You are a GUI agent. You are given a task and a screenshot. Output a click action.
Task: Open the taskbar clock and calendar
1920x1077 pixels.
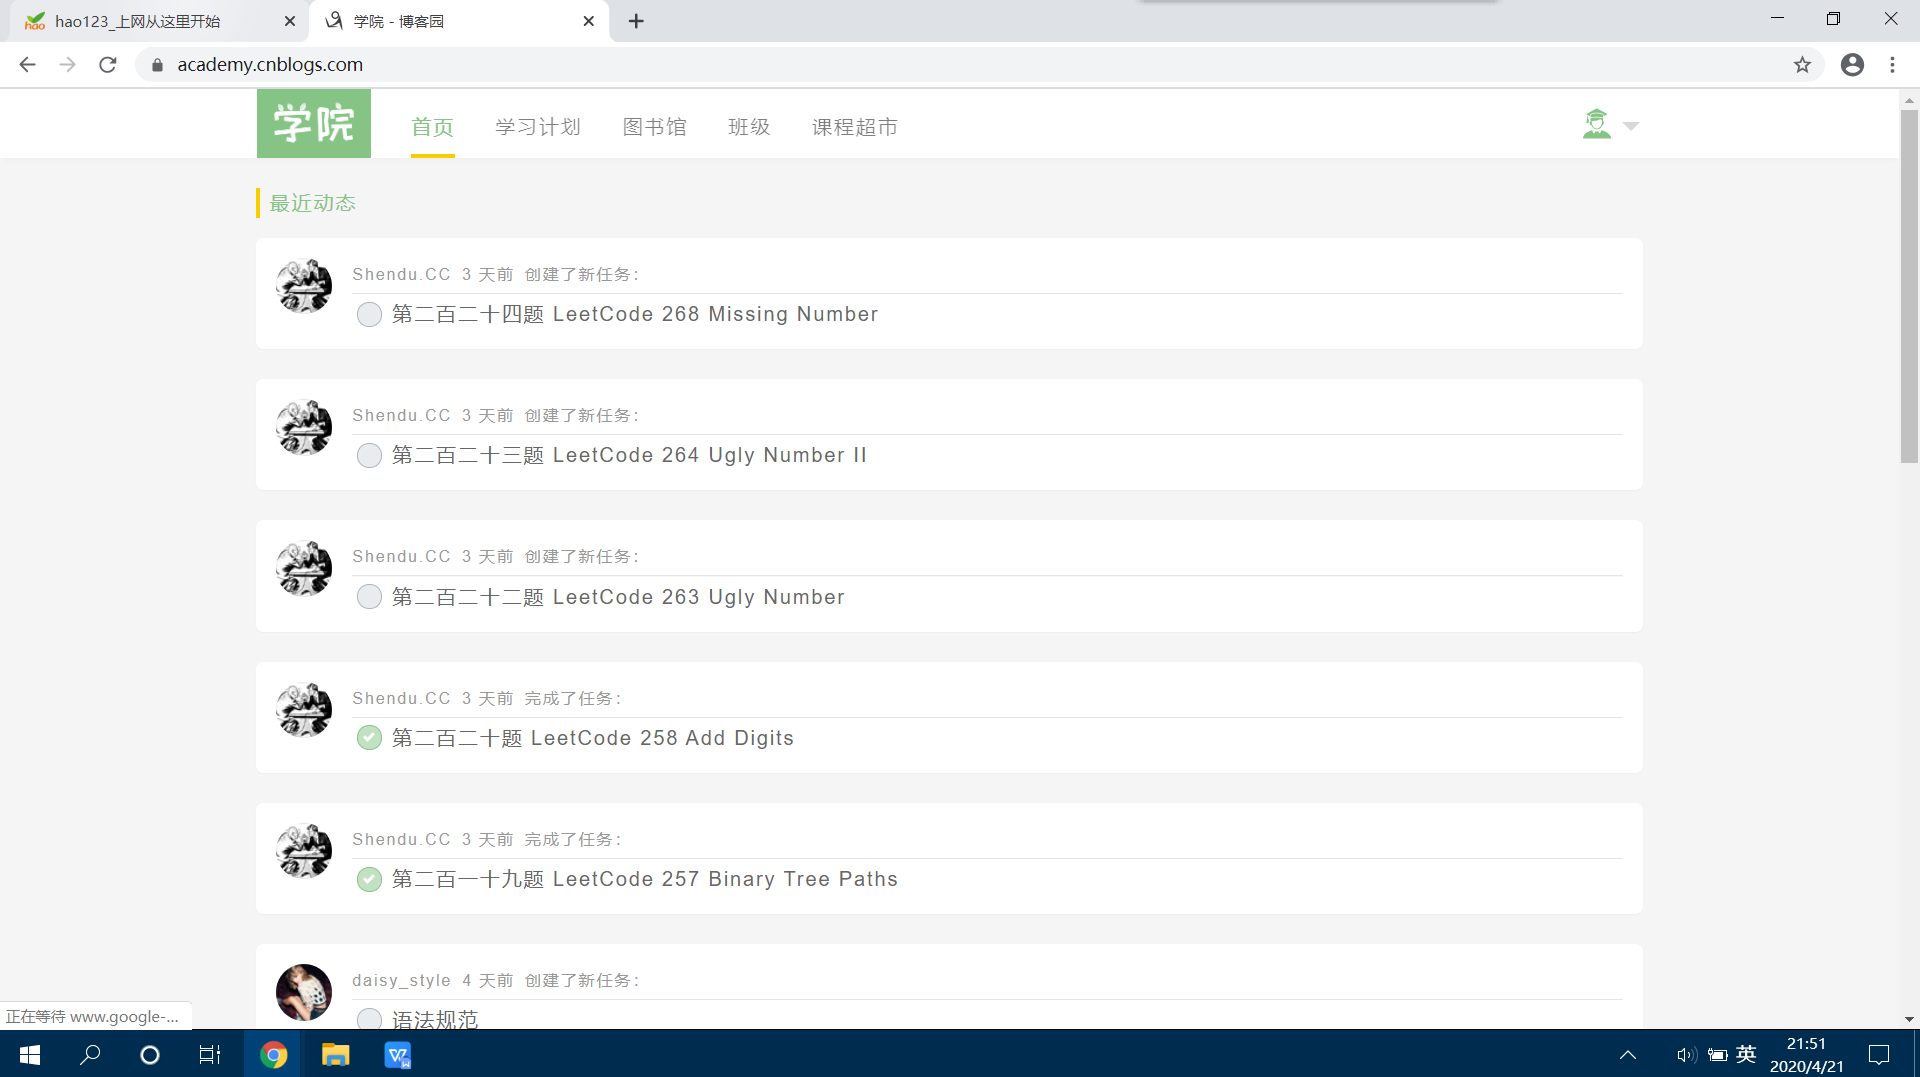(x=1806, y=1055)
